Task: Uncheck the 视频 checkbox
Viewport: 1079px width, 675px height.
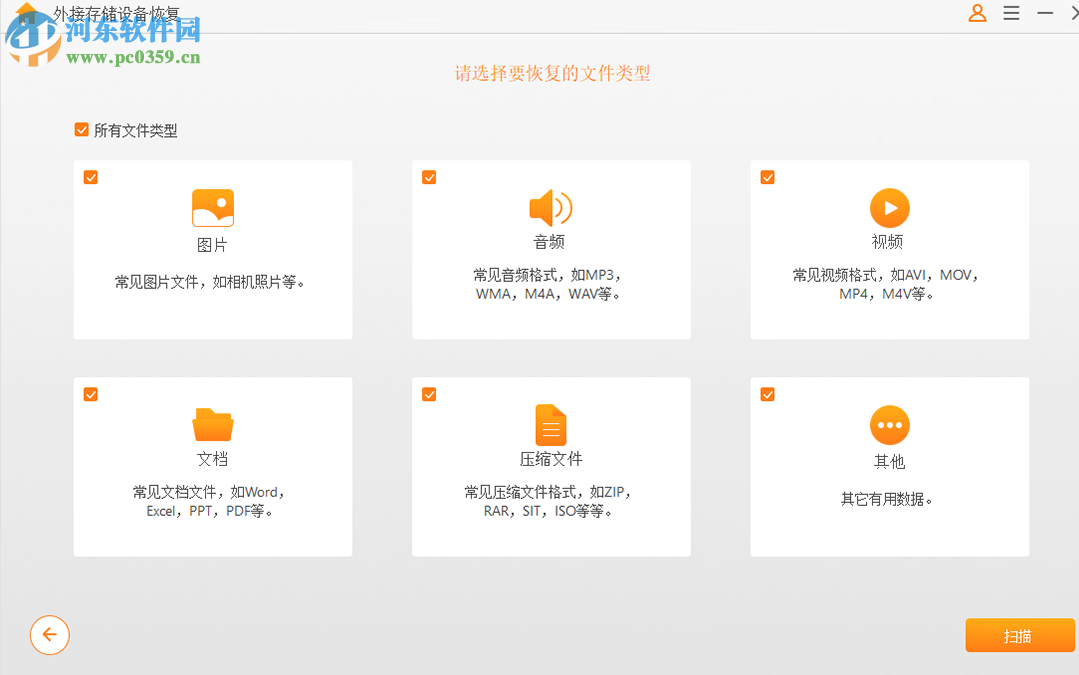Action: [767, 177]
